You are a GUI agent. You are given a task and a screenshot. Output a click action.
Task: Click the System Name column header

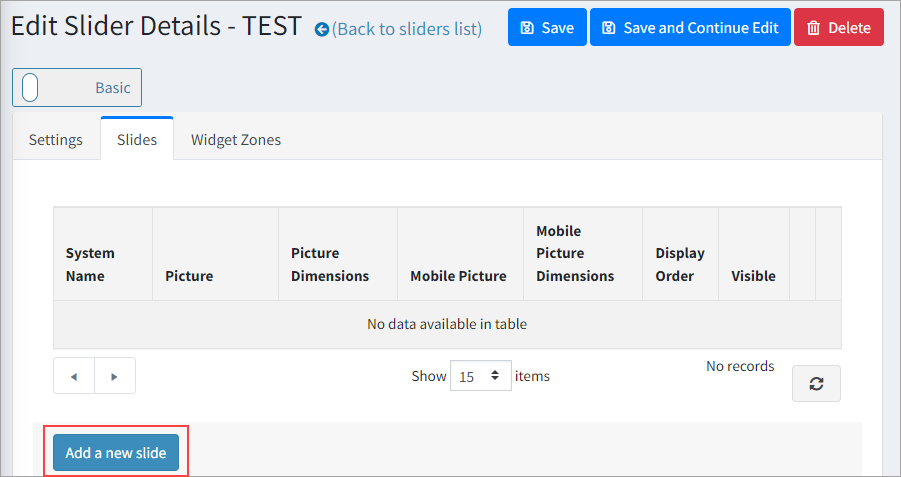point(90,264)
